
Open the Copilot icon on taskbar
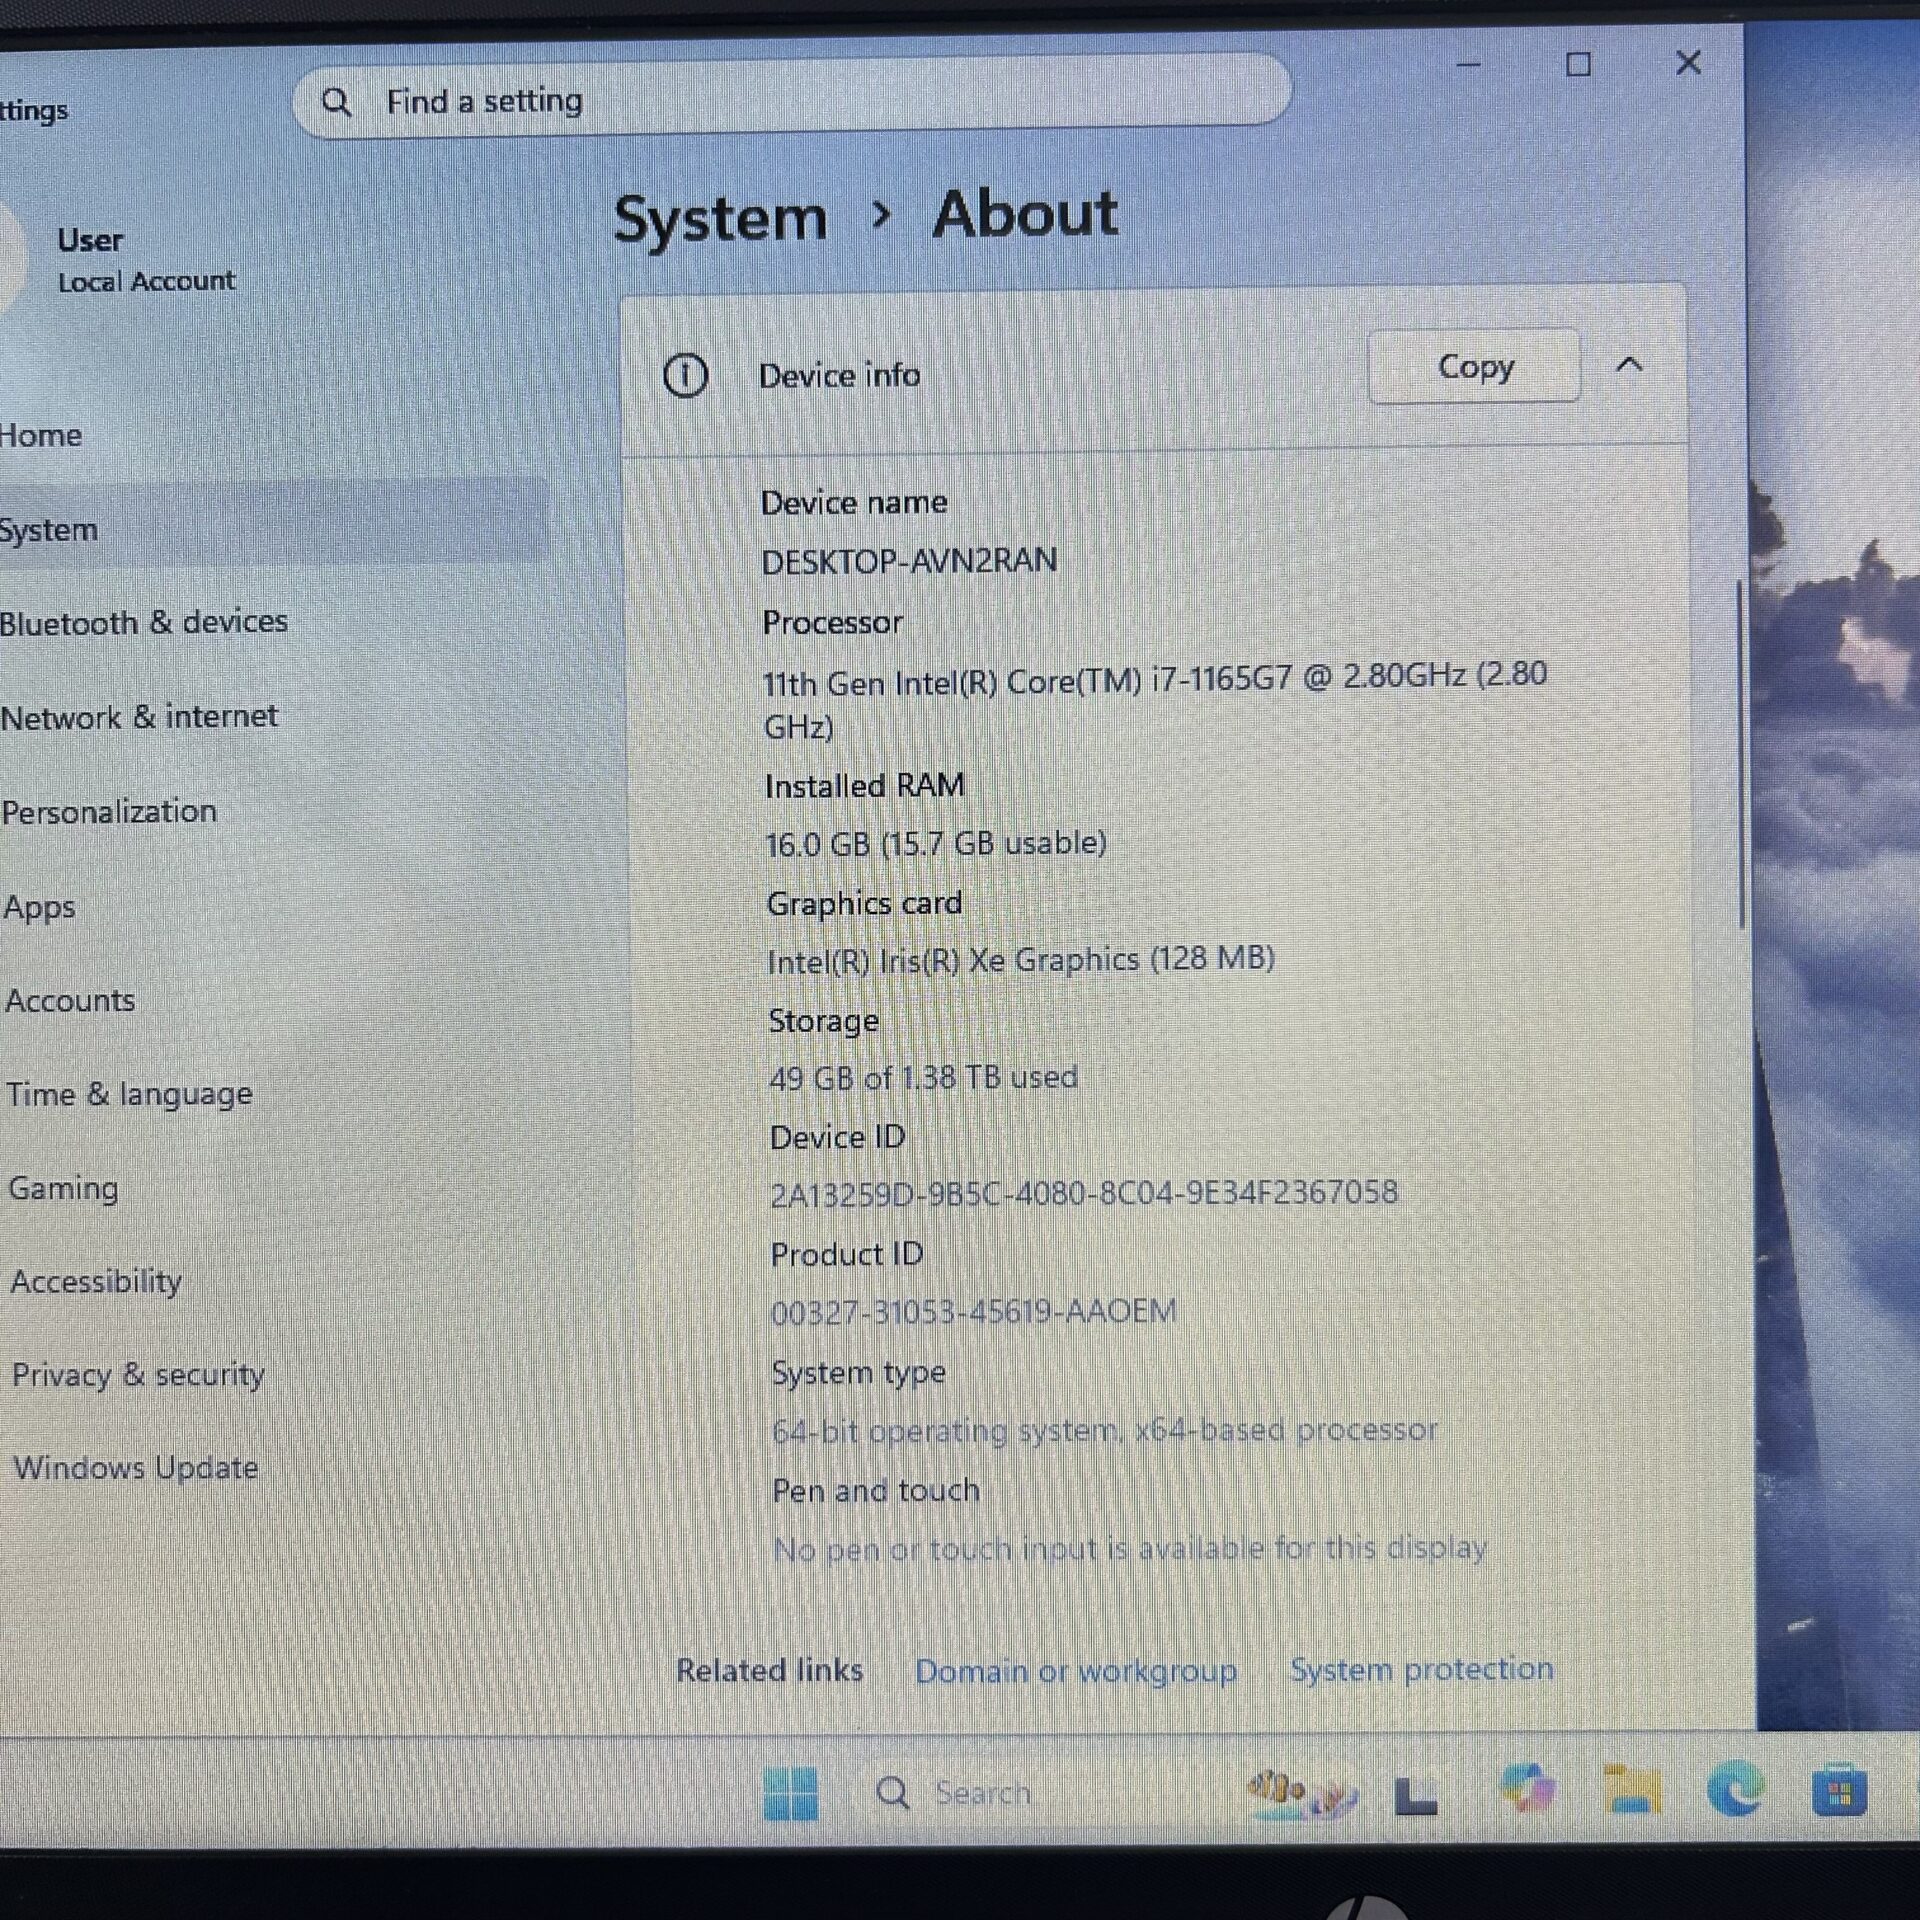click(1527, 1788)
